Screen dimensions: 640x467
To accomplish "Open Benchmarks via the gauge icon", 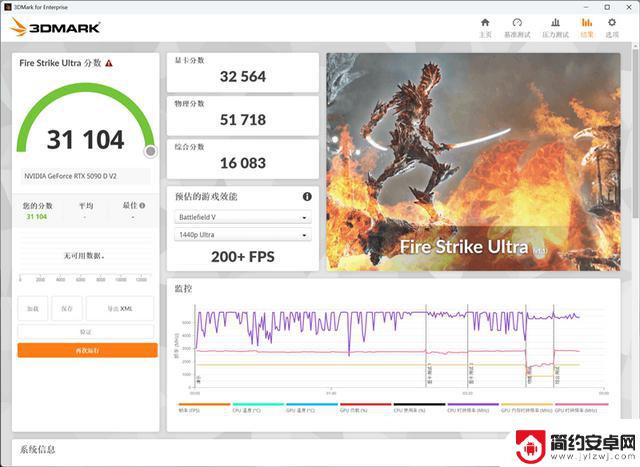I will [x=517, y=27].
